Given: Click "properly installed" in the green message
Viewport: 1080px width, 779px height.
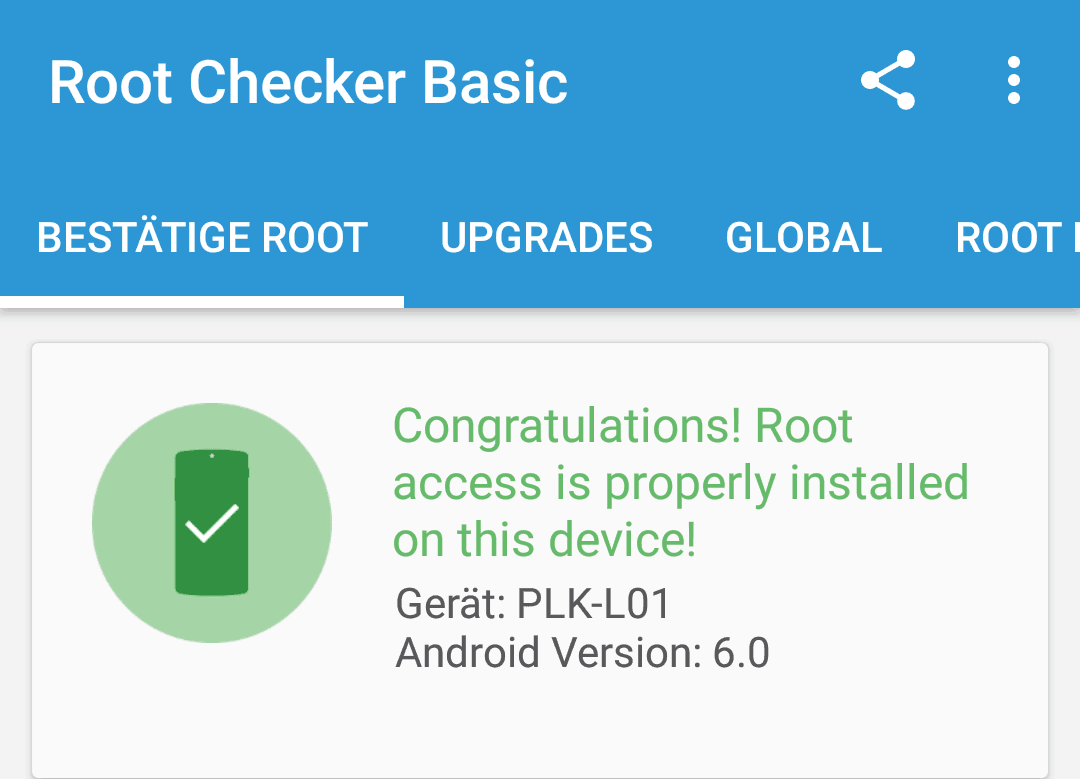Looking at the screenshot, I should (x=787, y=484).
